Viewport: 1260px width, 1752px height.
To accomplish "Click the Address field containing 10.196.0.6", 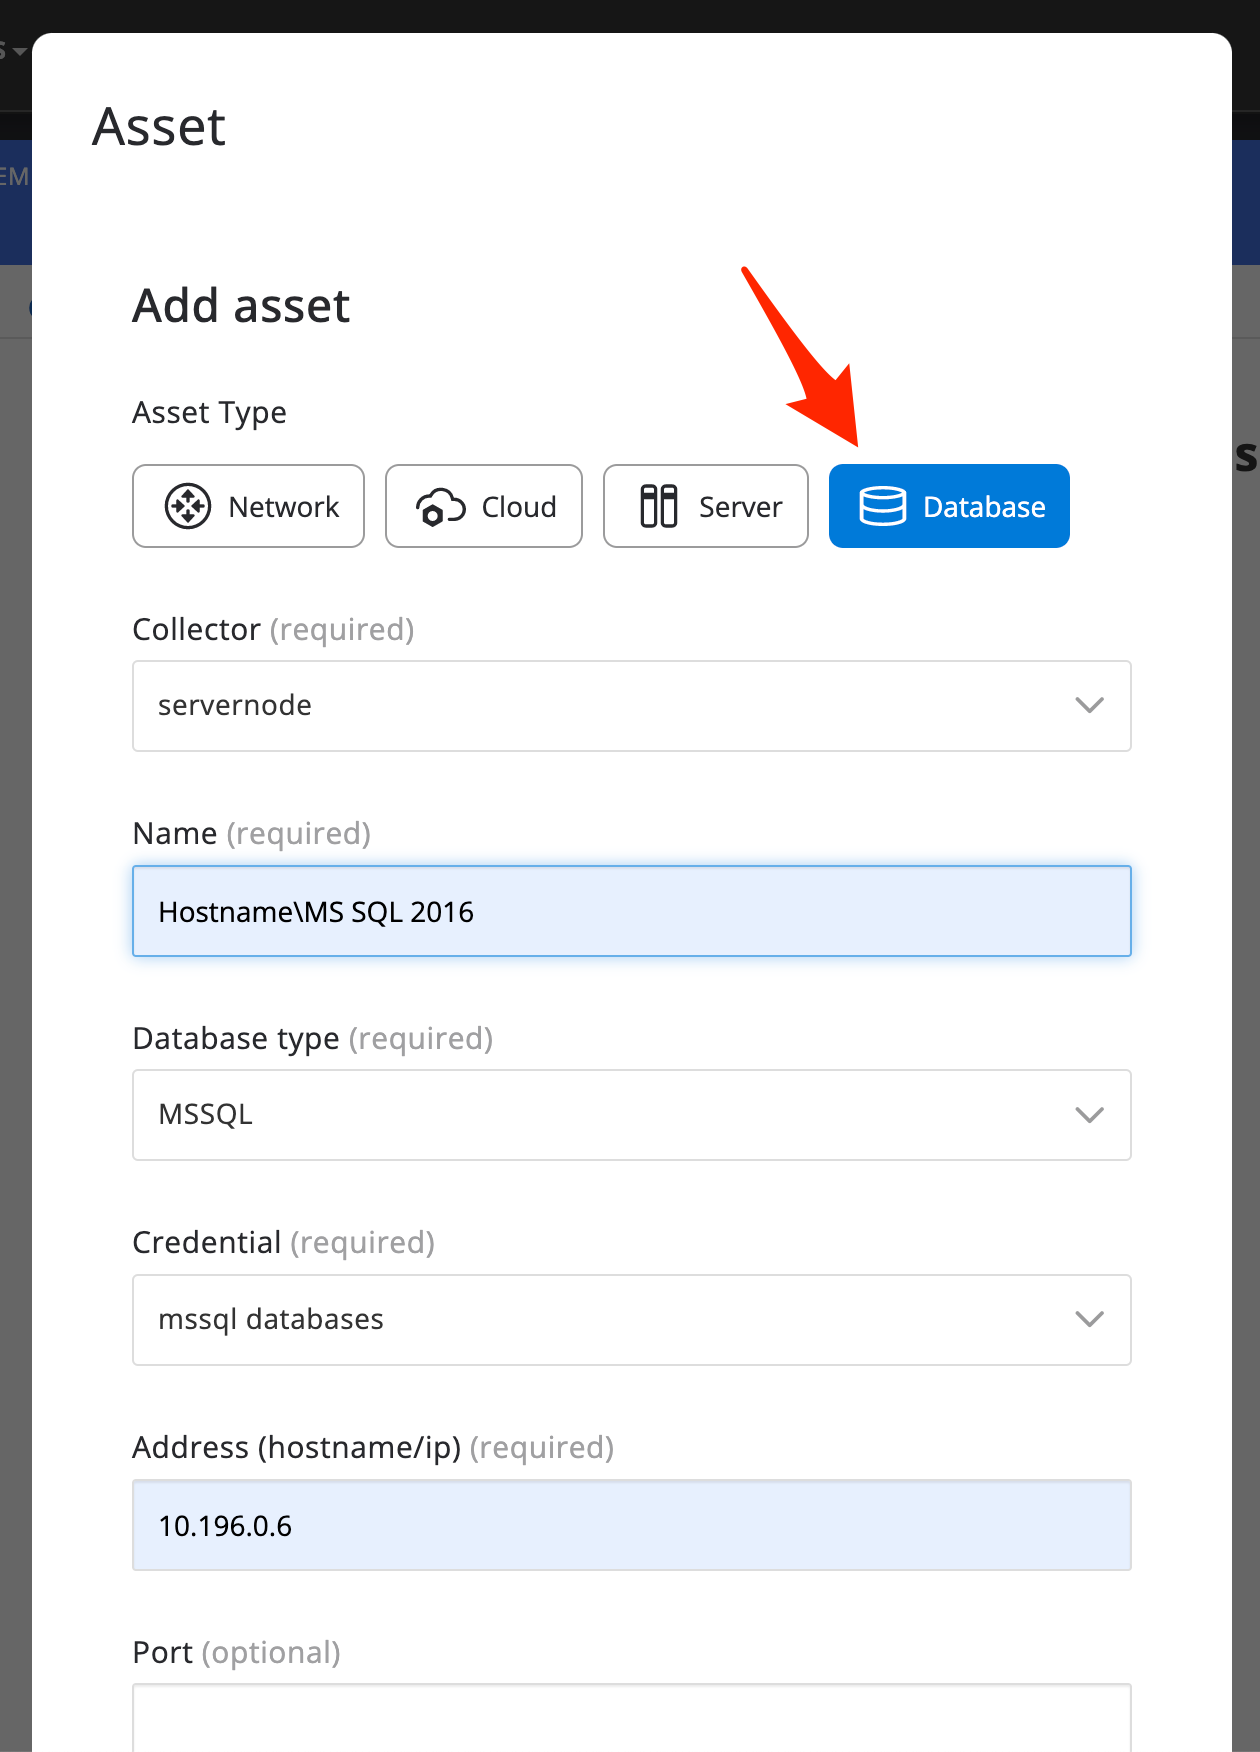I will point(632,1525).
